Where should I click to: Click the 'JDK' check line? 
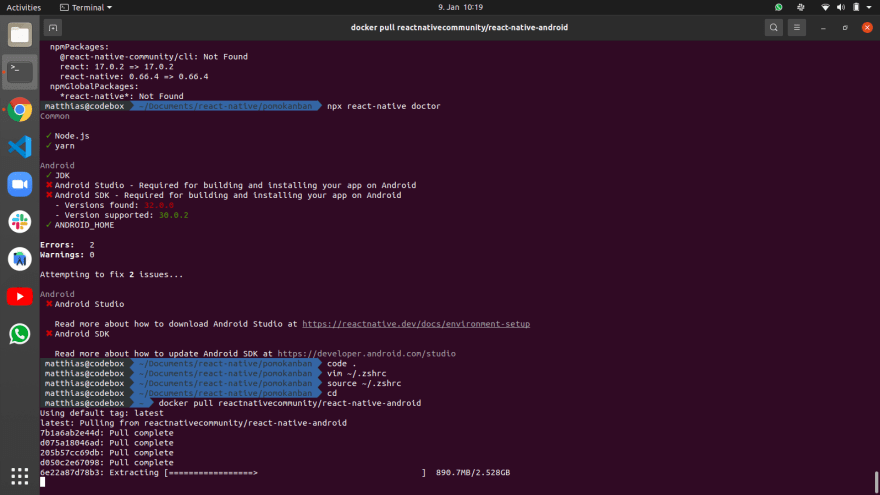[x=57, y=176]
